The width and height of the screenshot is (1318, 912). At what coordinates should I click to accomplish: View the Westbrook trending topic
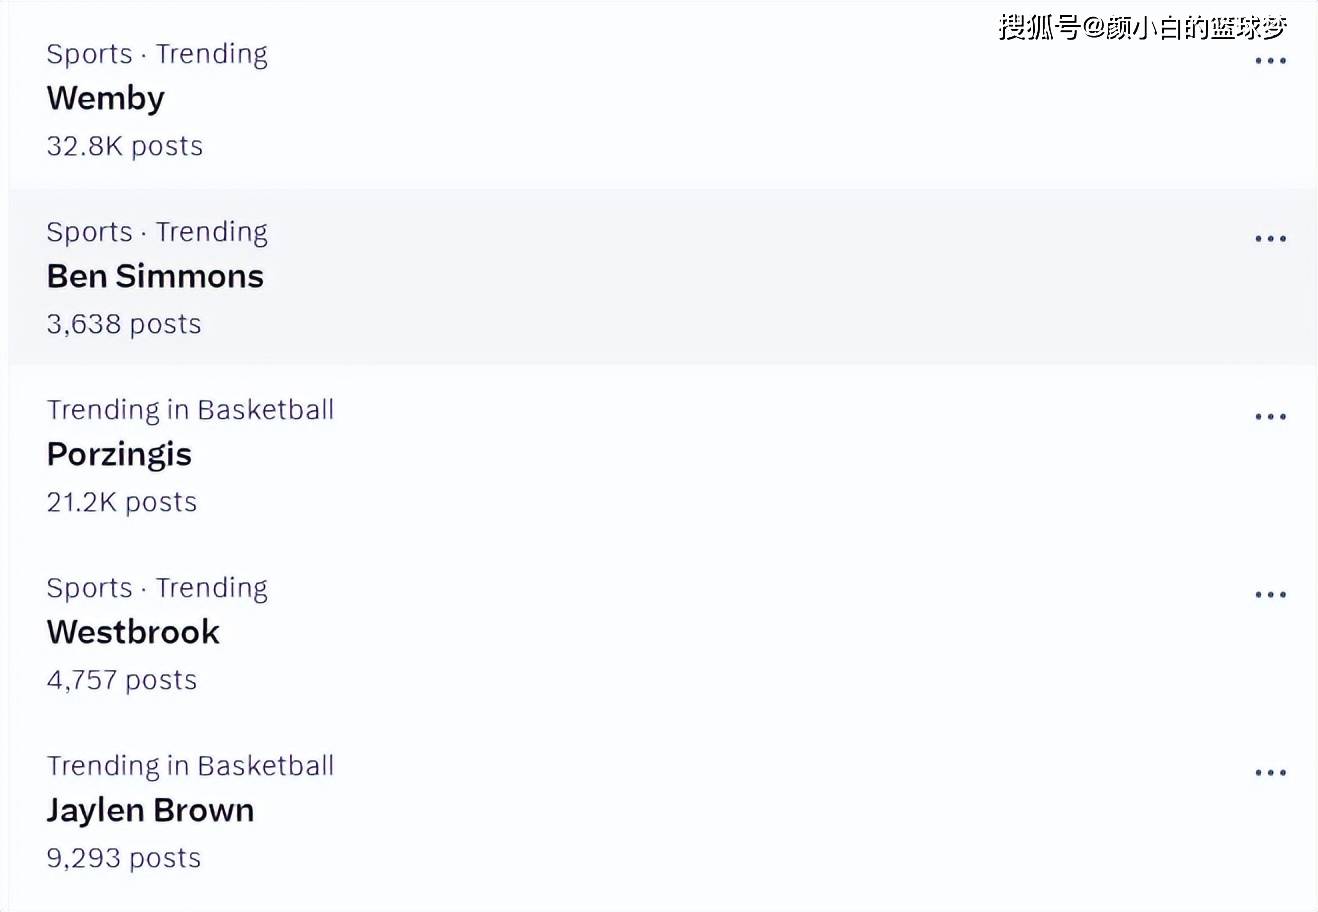coord(133,632)
